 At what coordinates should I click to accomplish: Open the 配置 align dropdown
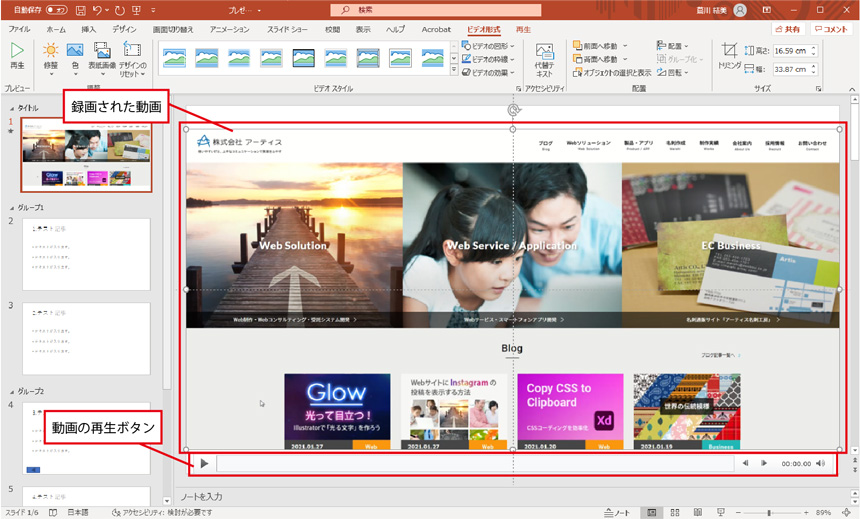click(x=672, y=46)
